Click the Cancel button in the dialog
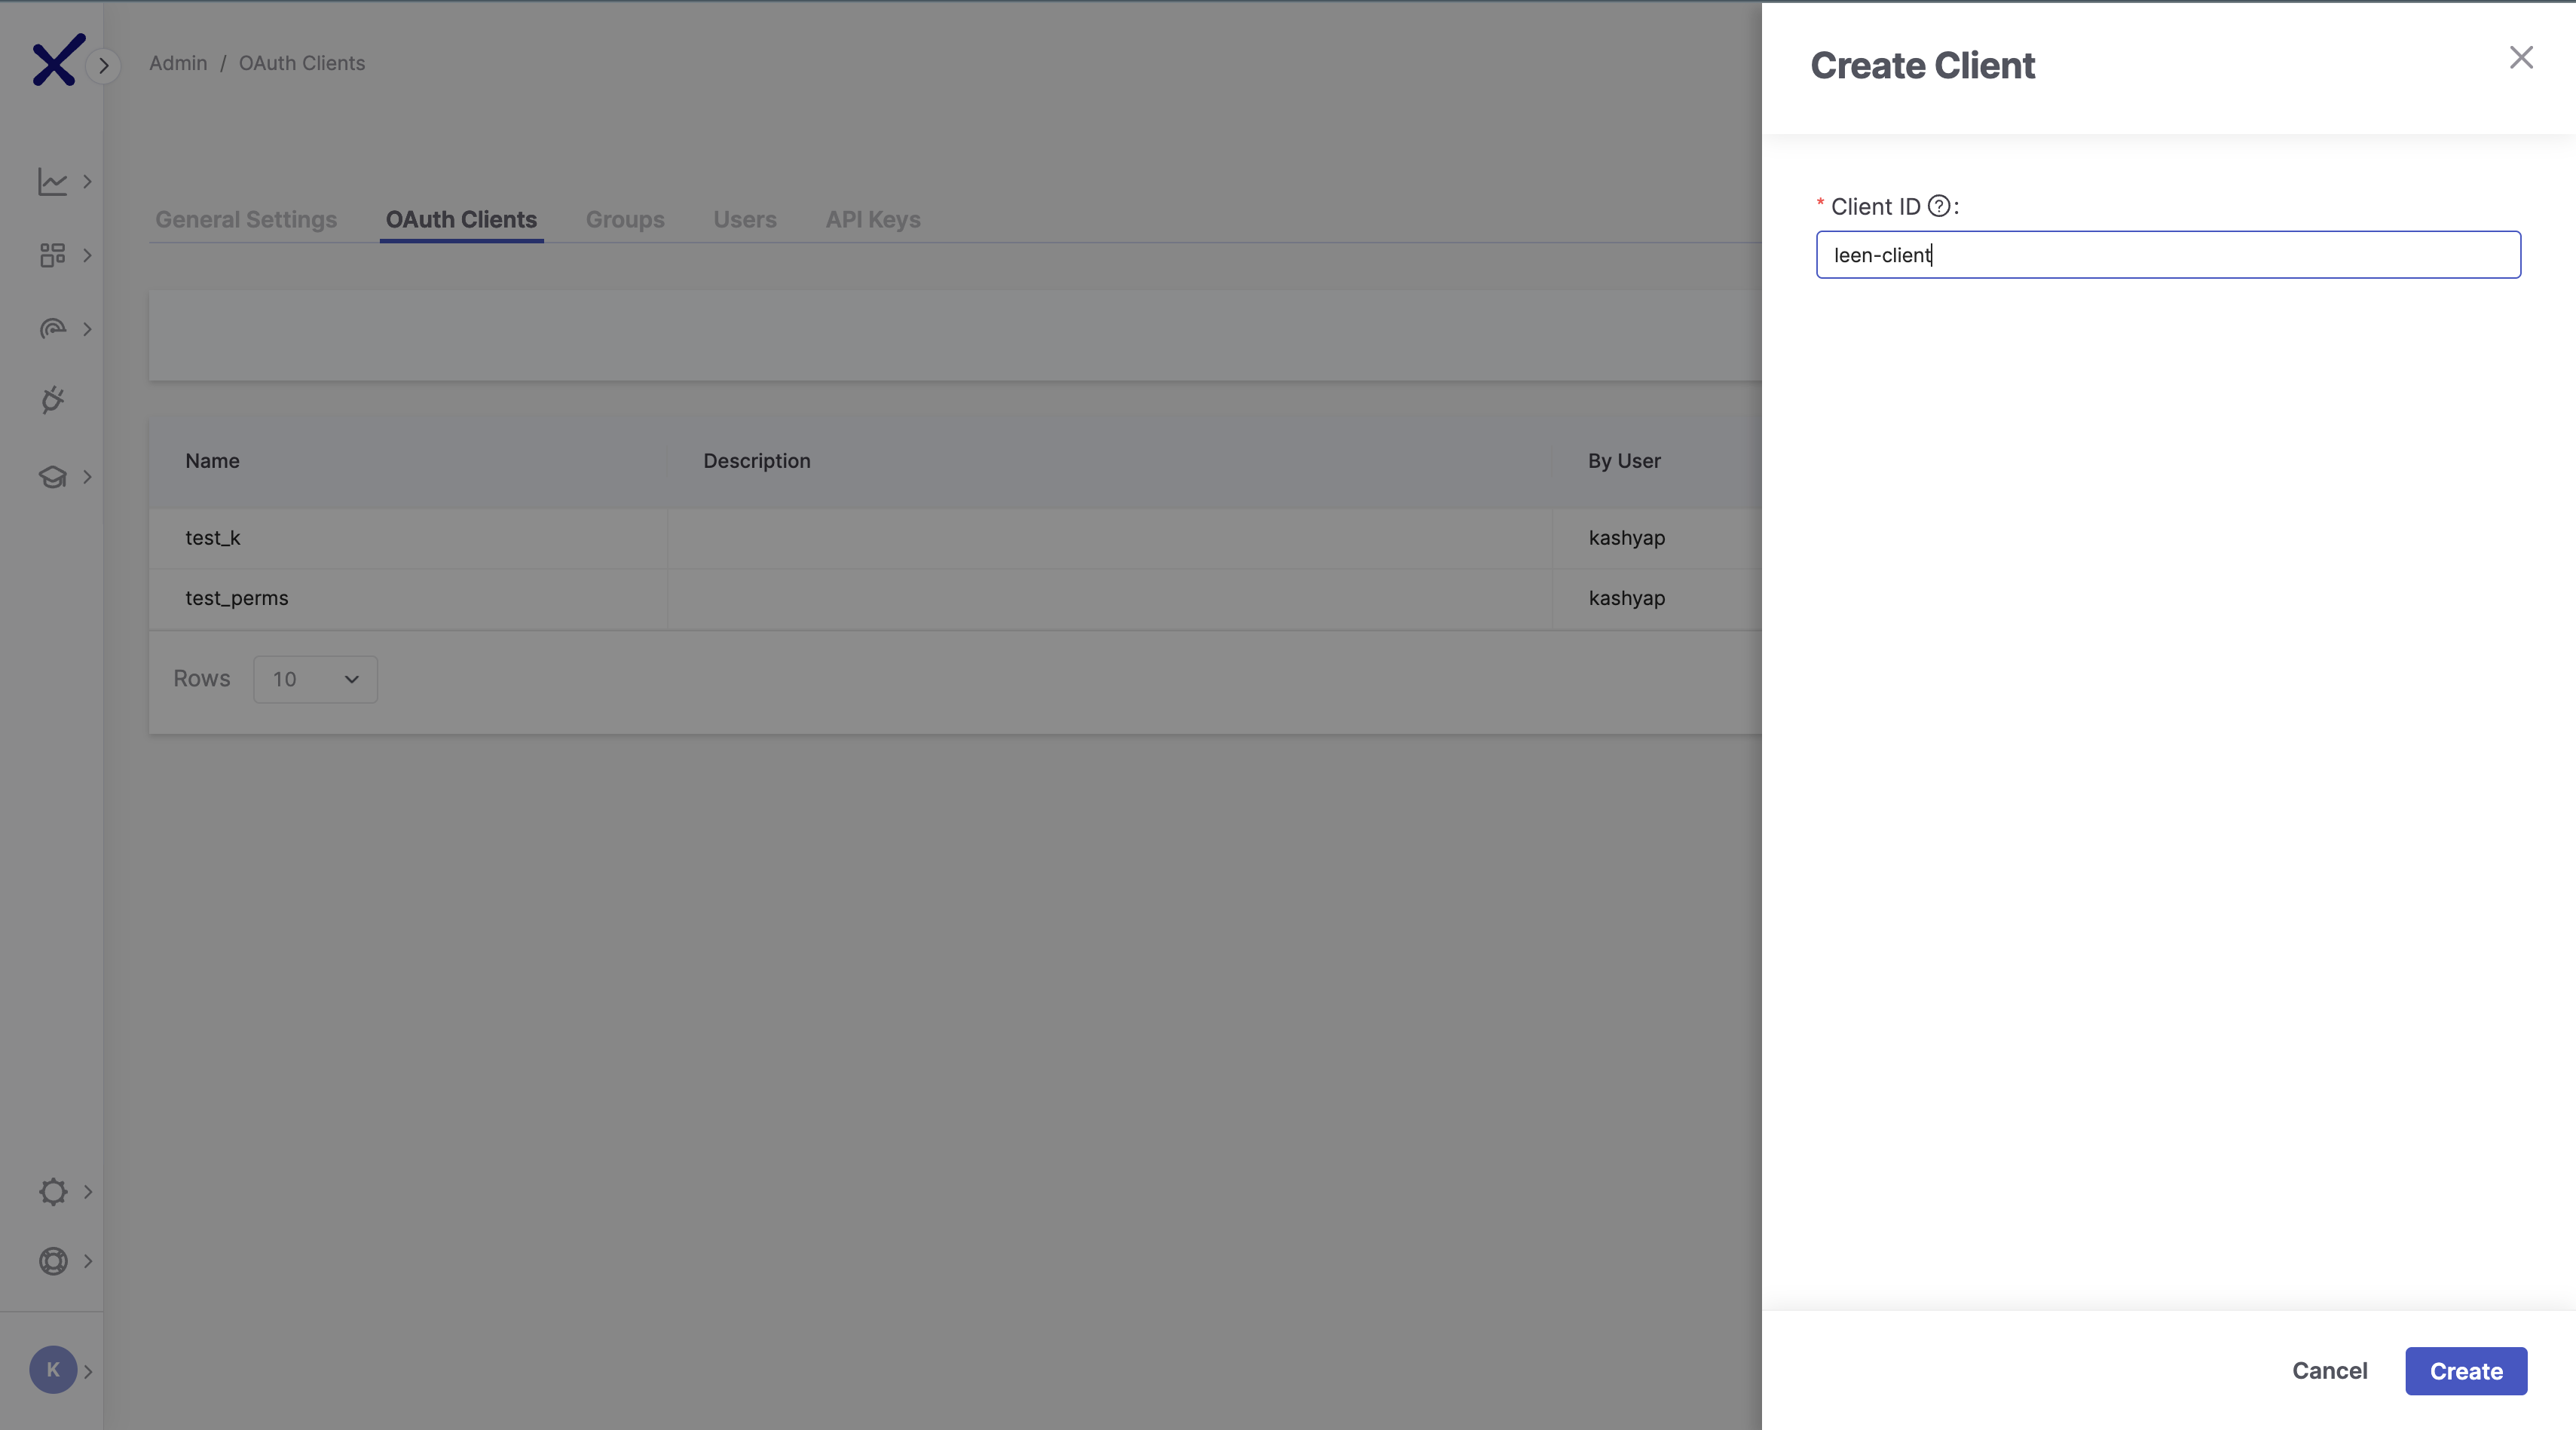This screenshot has height=1430, width=2576. point(2330,1371)
